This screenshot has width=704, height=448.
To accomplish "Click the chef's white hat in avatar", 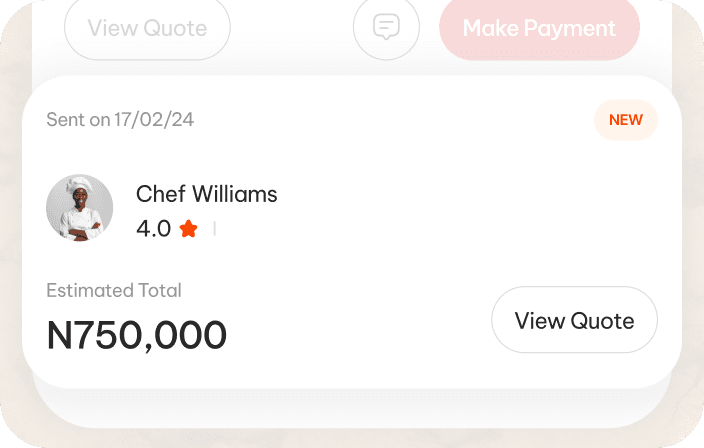I will 80,187.
